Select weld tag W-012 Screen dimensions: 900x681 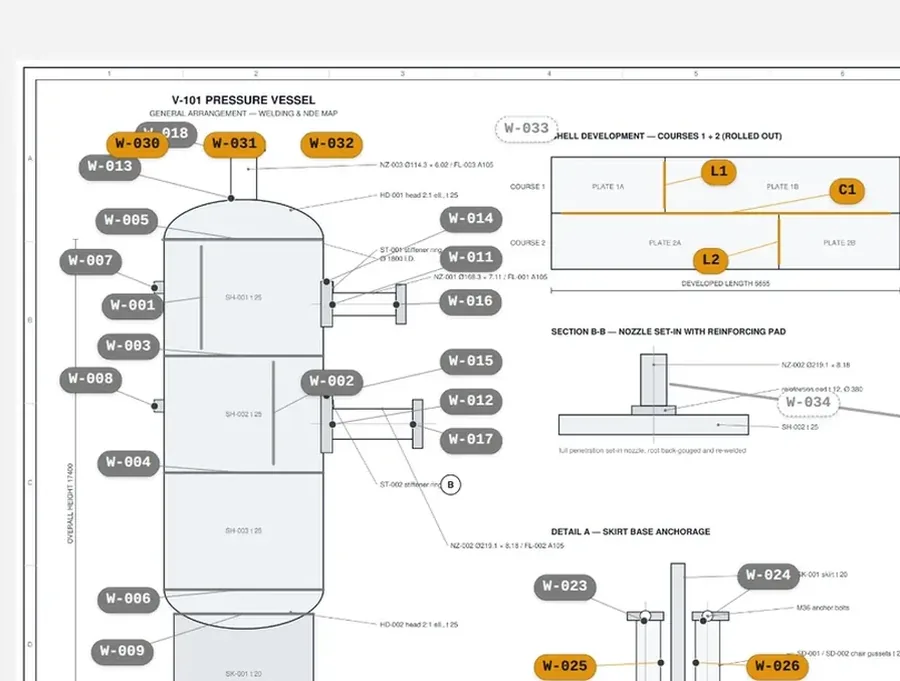pyautogui.click(x=471, y=401)
